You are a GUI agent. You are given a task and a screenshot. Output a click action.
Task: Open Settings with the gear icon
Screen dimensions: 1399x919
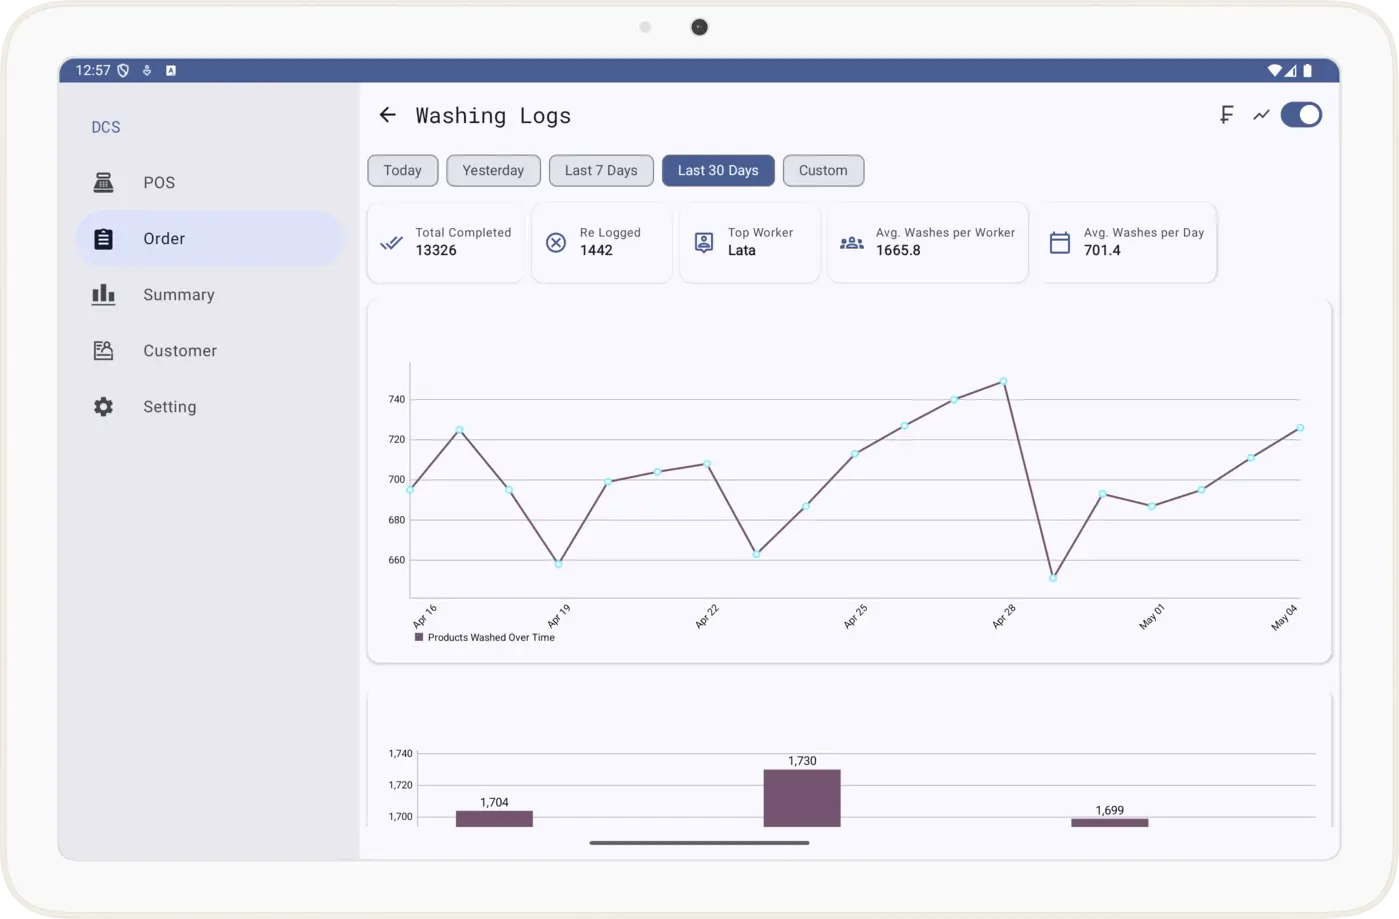pyautogui.click(x=103, y=406)
